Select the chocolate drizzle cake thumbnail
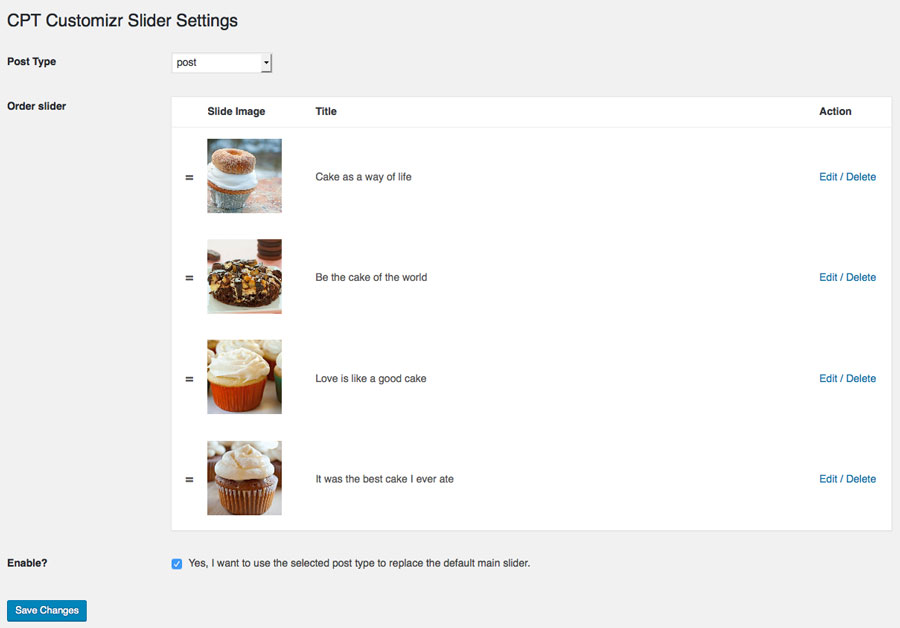The image size is (900, 628). 245,276
